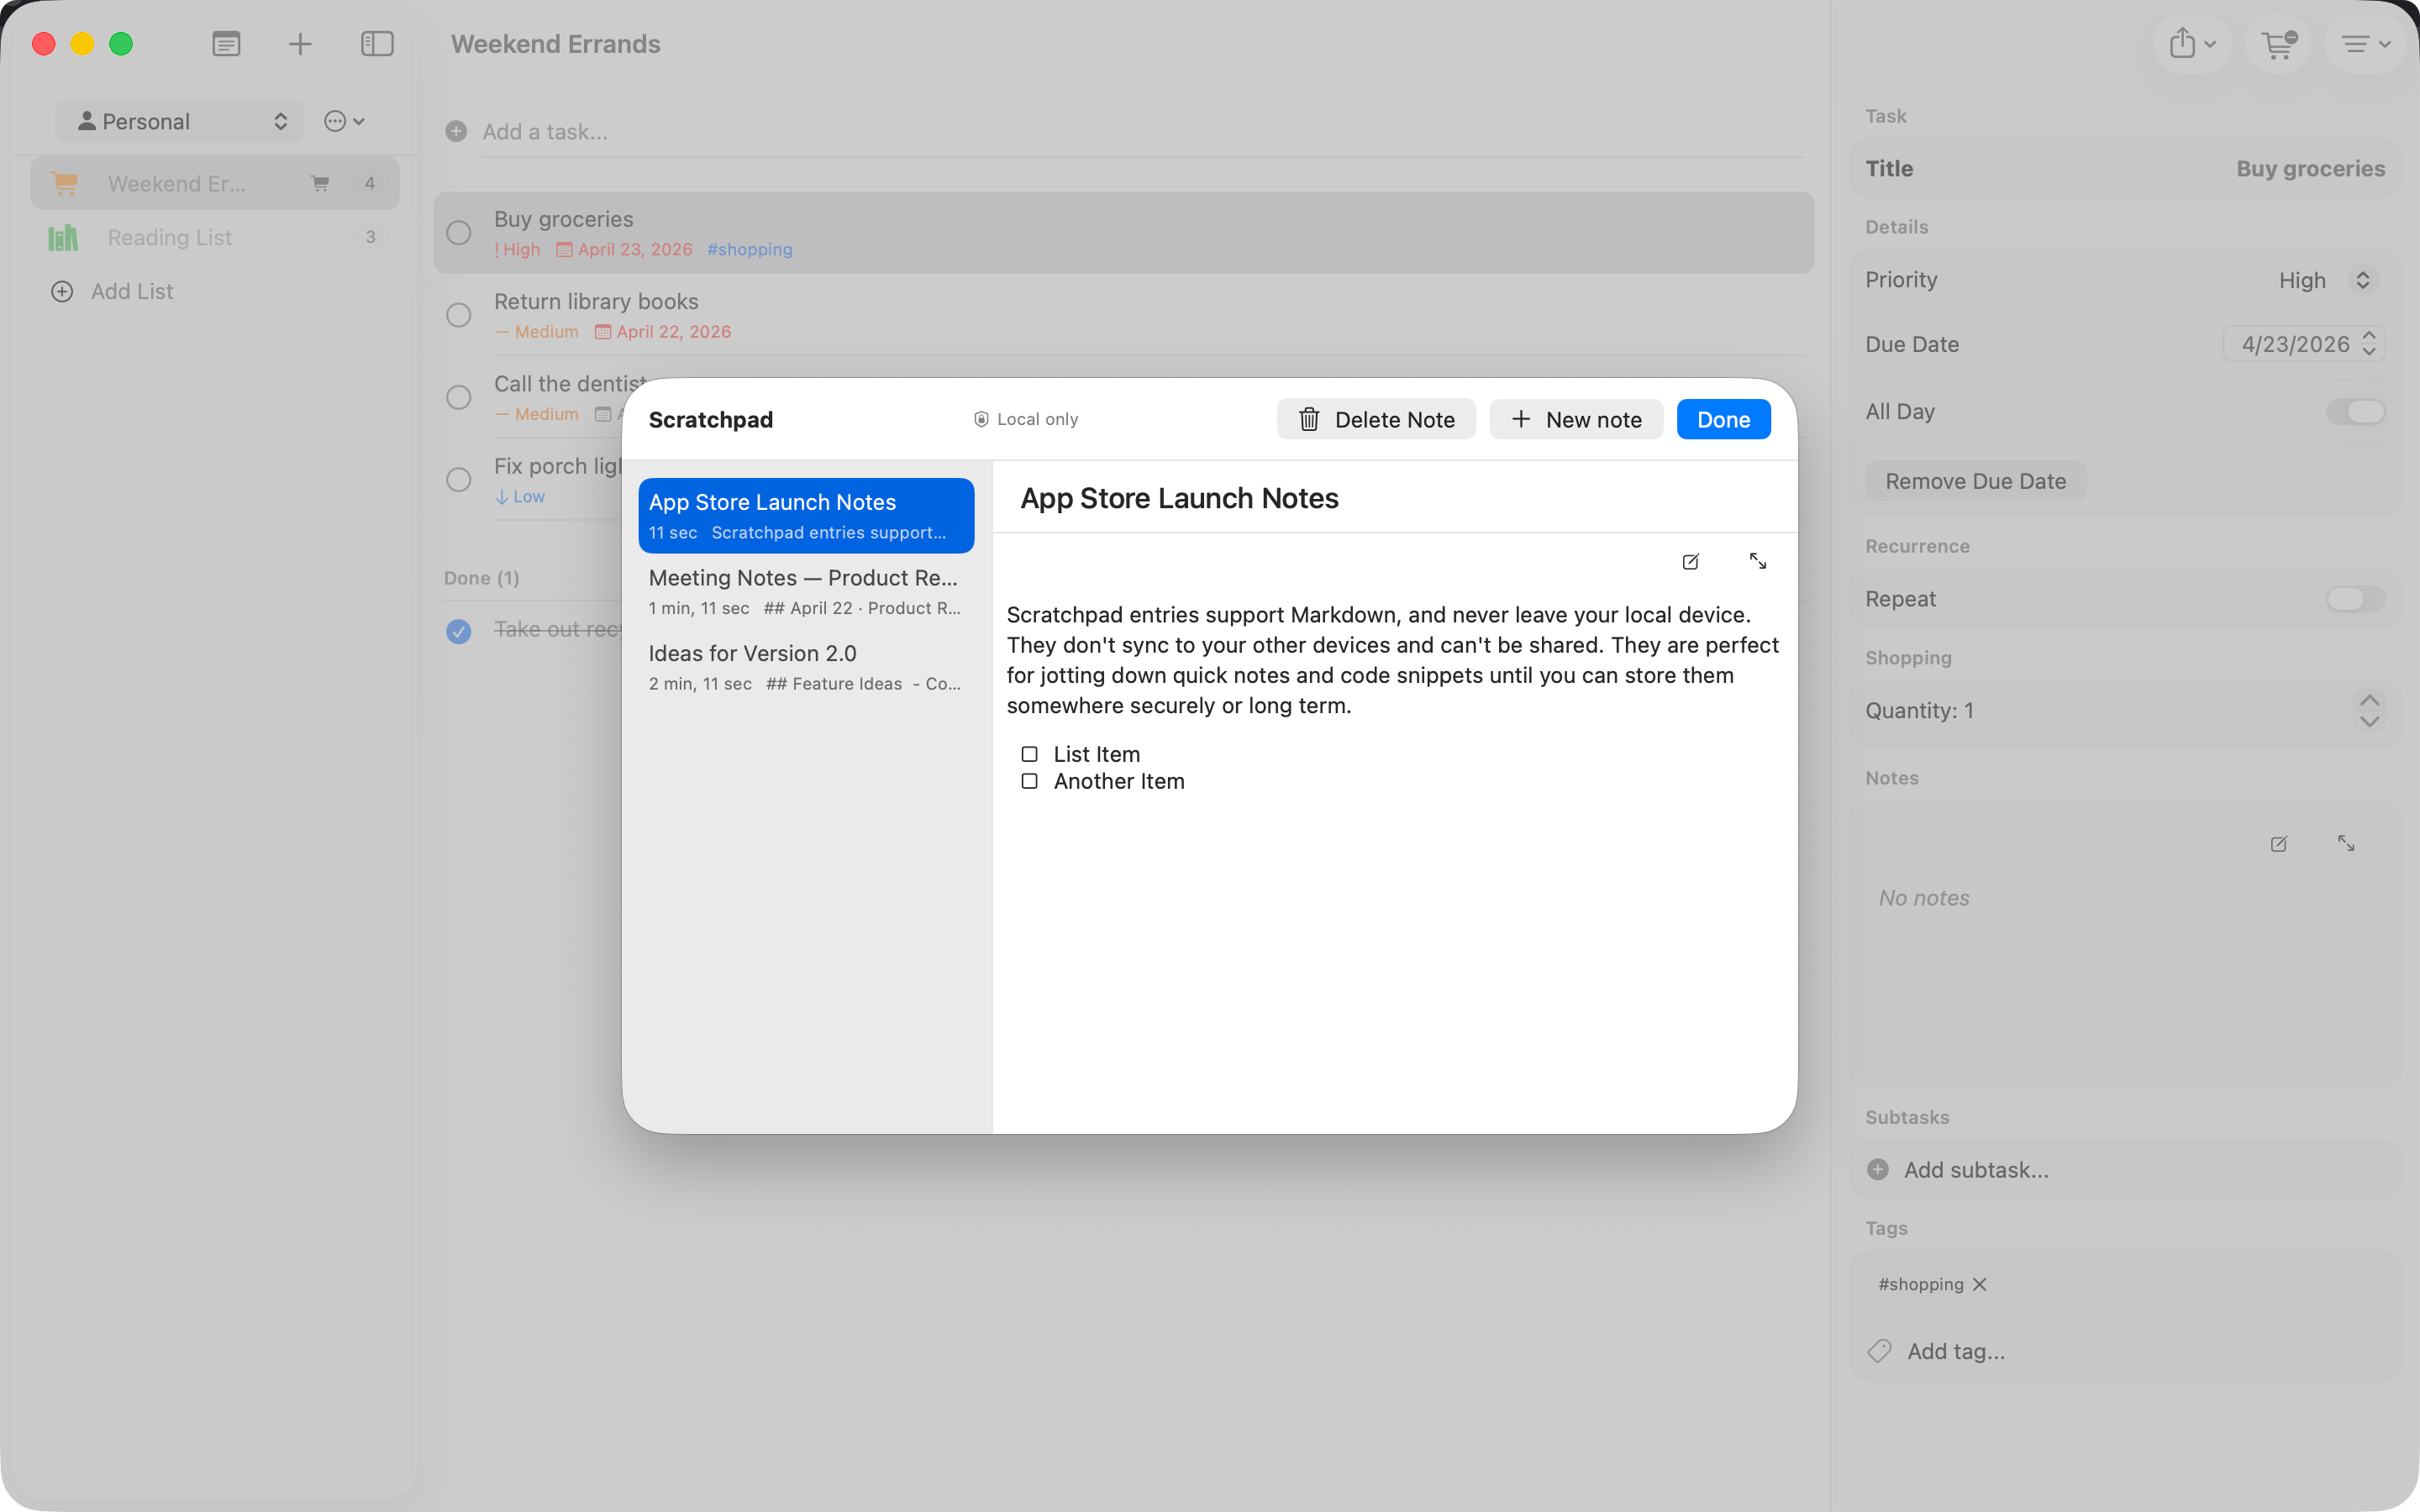The image size is (2420, 1512).
Task: Click the Remove Due Date button
Action: pyautogui.click(x=1974, y=480)
